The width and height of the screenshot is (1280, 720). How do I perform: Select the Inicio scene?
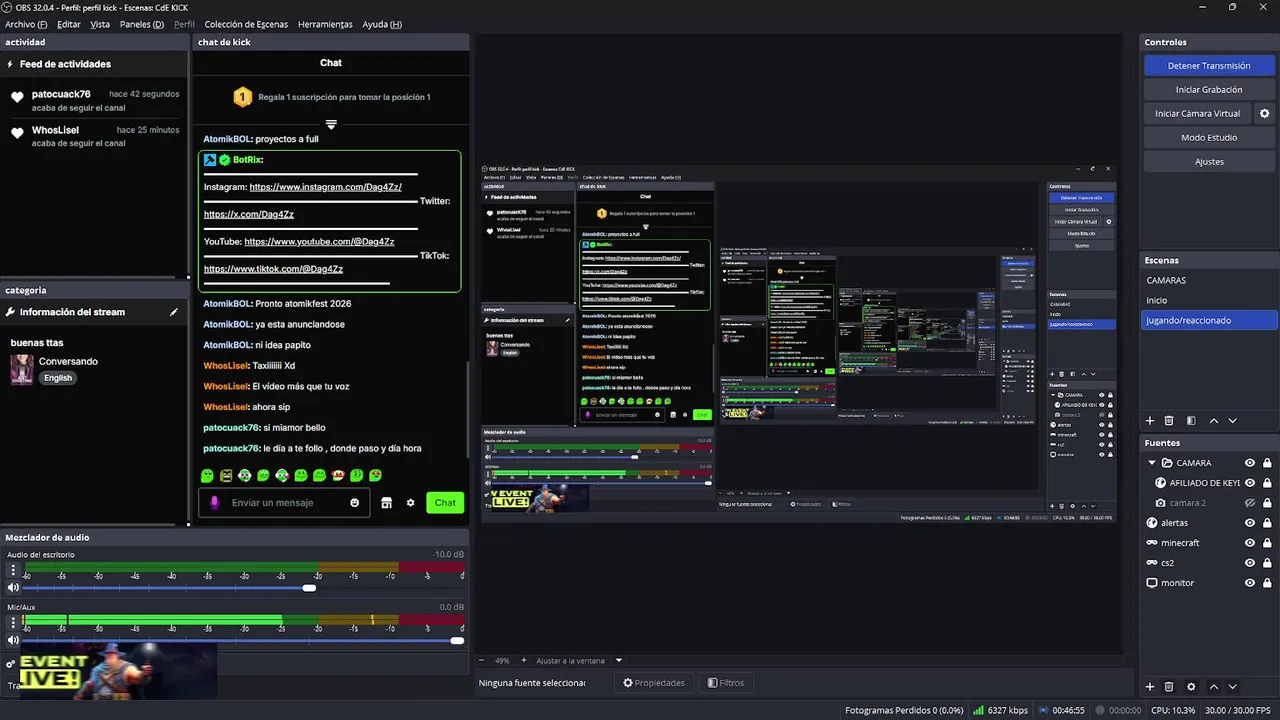point(1209,300)
